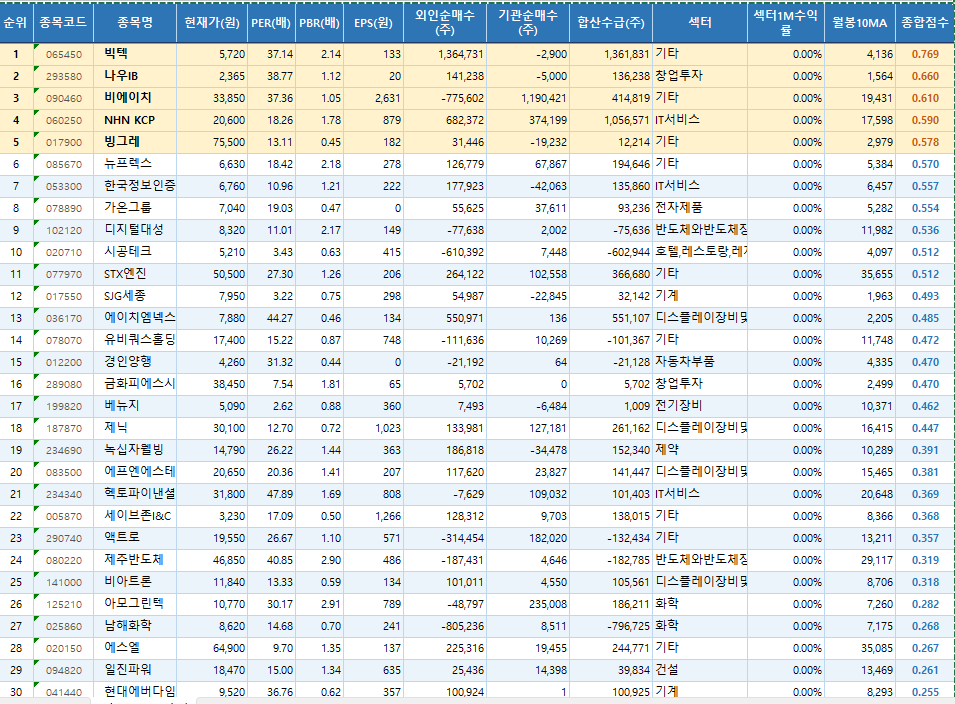Image resolution: width=955 pixels, height=704 pixels.
Task: Click stock code 060250
Action: [x=64, y=121]
